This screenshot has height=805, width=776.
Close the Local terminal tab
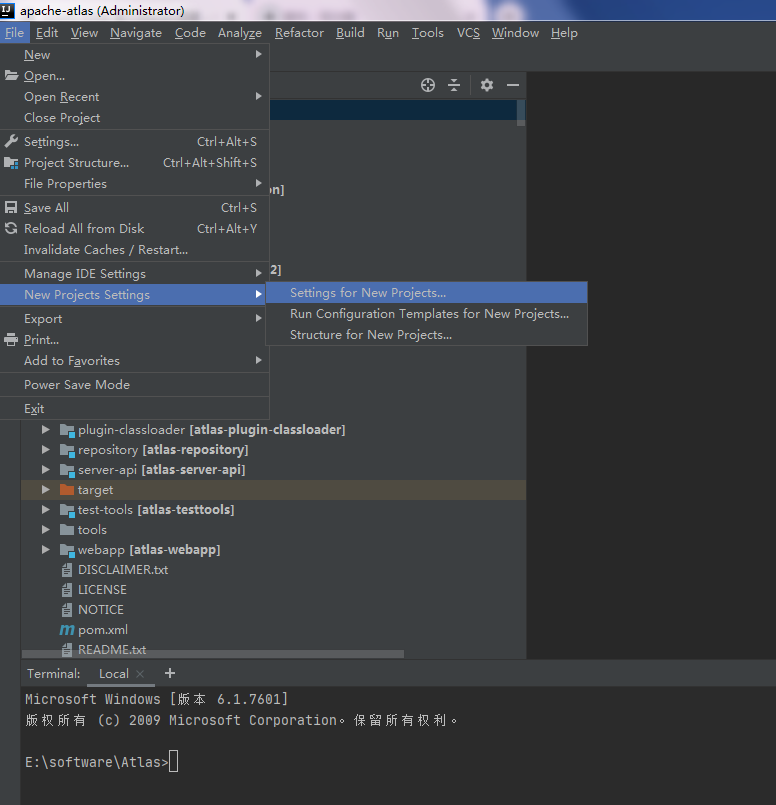pyautogui.click(x=140, y=674)
